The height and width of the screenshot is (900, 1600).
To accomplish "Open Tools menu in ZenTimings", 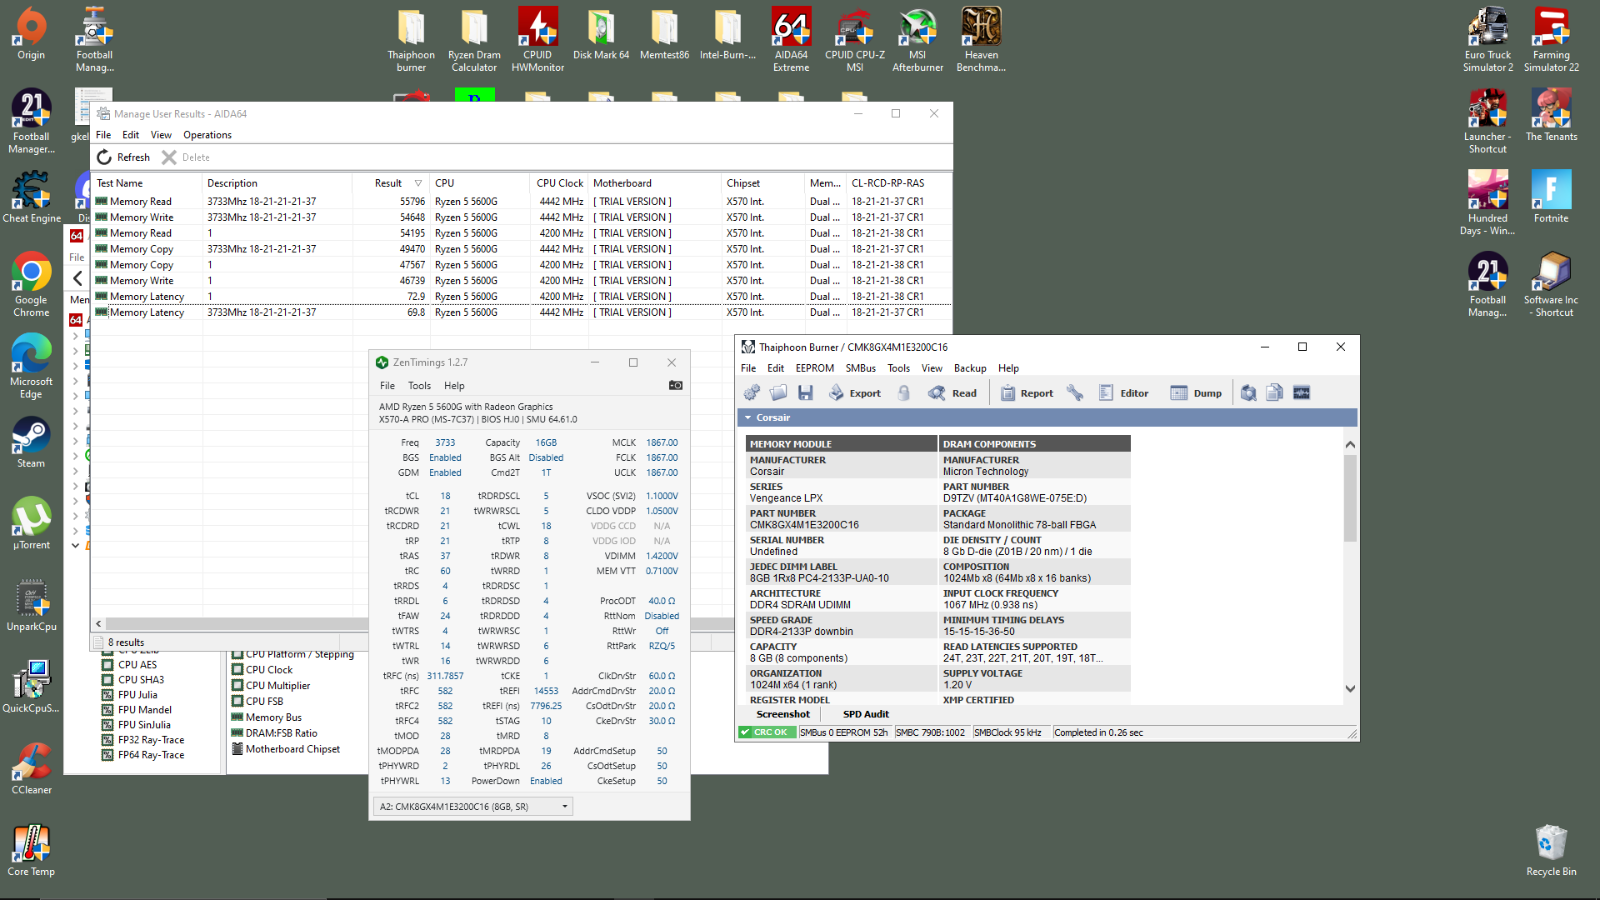I will (x=419, y=386).
